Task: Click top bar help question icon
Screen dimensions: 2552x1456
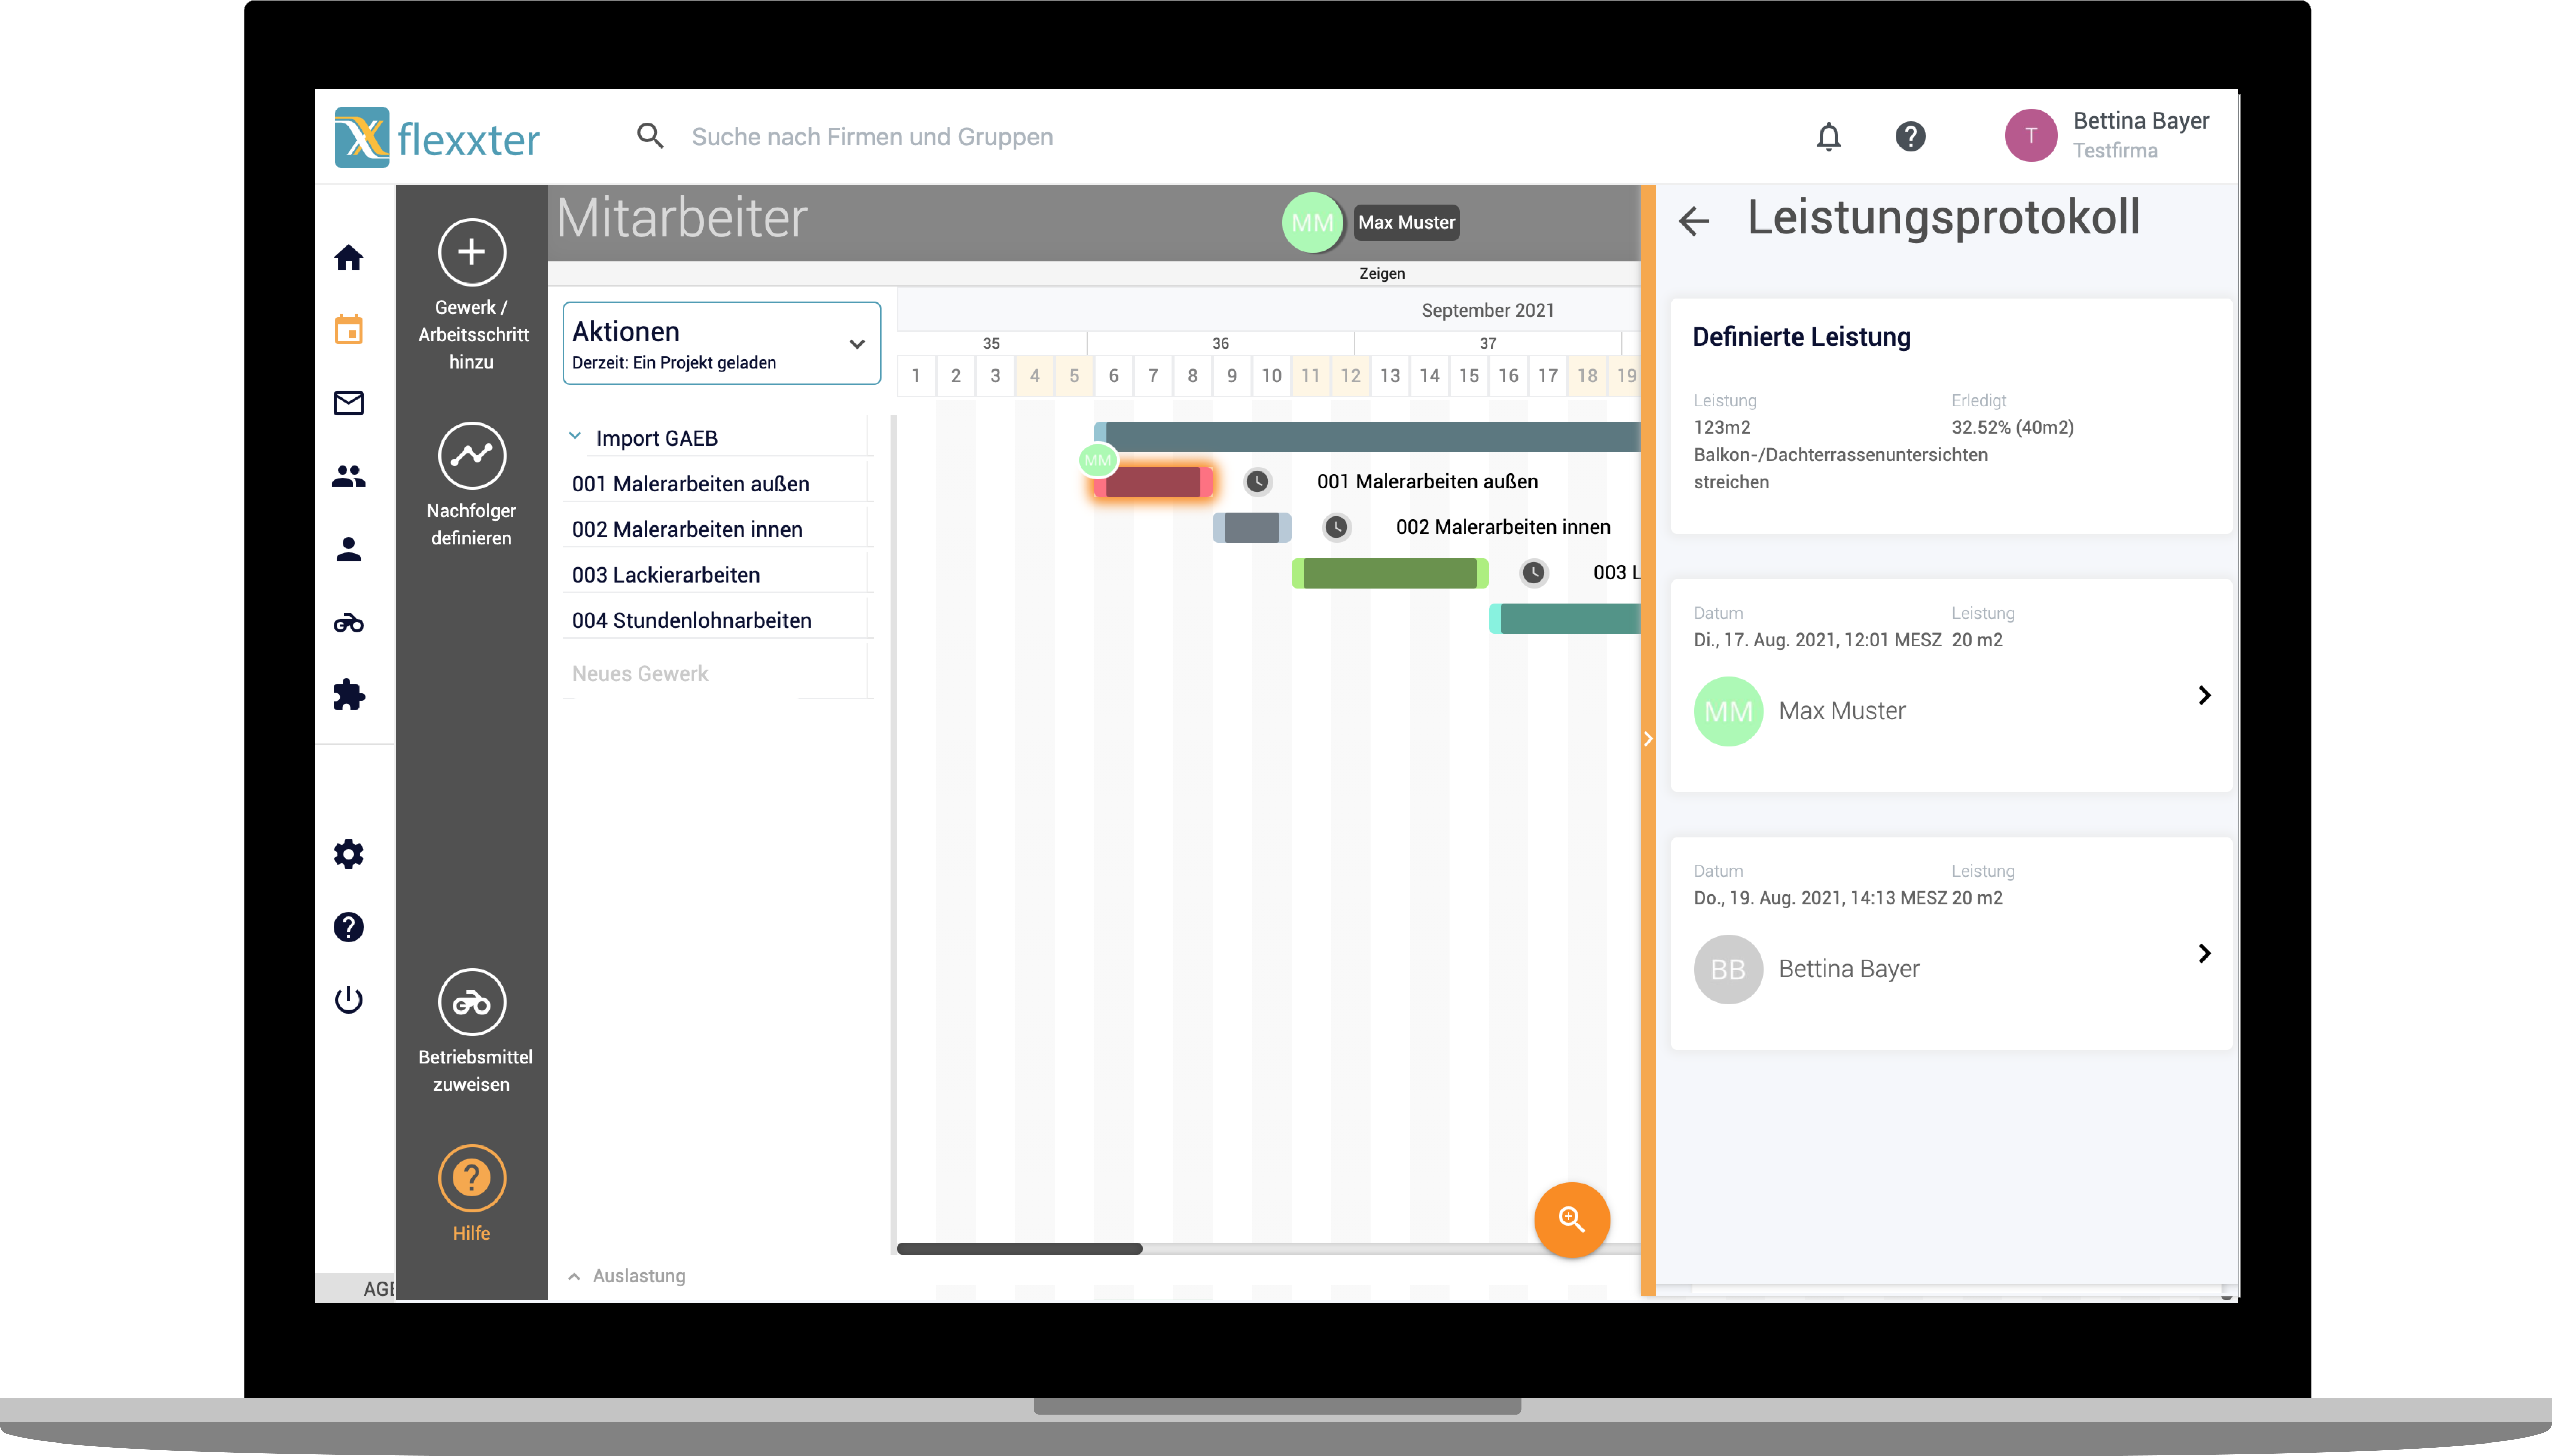Action: pyautogui.click(x=1910, y=136)
